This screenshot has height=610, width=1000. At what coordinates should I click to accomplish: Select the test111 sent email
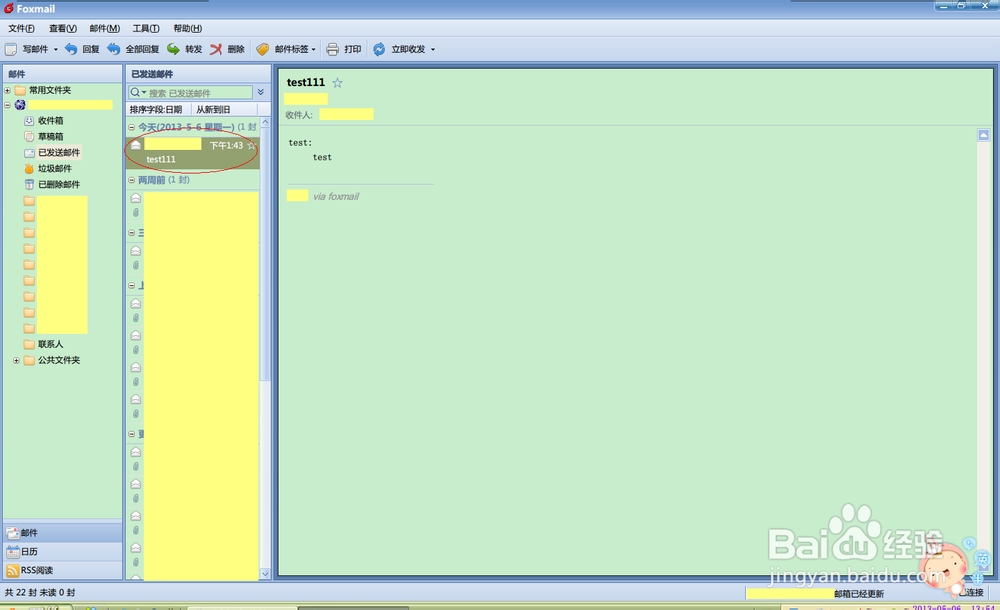tap(193, 152)
